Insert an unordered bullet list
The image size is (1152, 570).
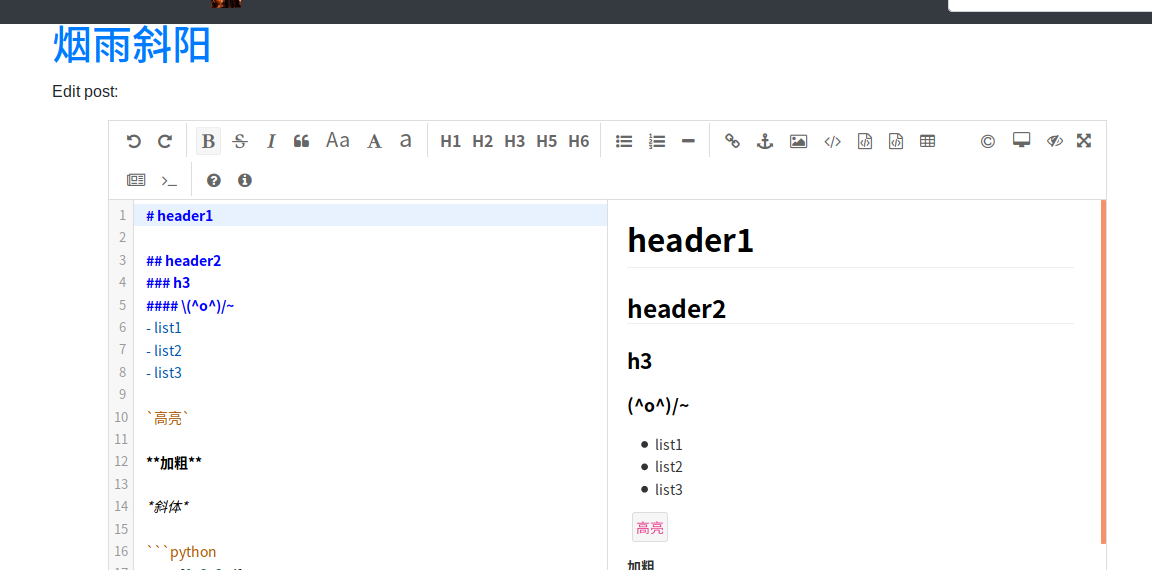(x=624, y=141)
